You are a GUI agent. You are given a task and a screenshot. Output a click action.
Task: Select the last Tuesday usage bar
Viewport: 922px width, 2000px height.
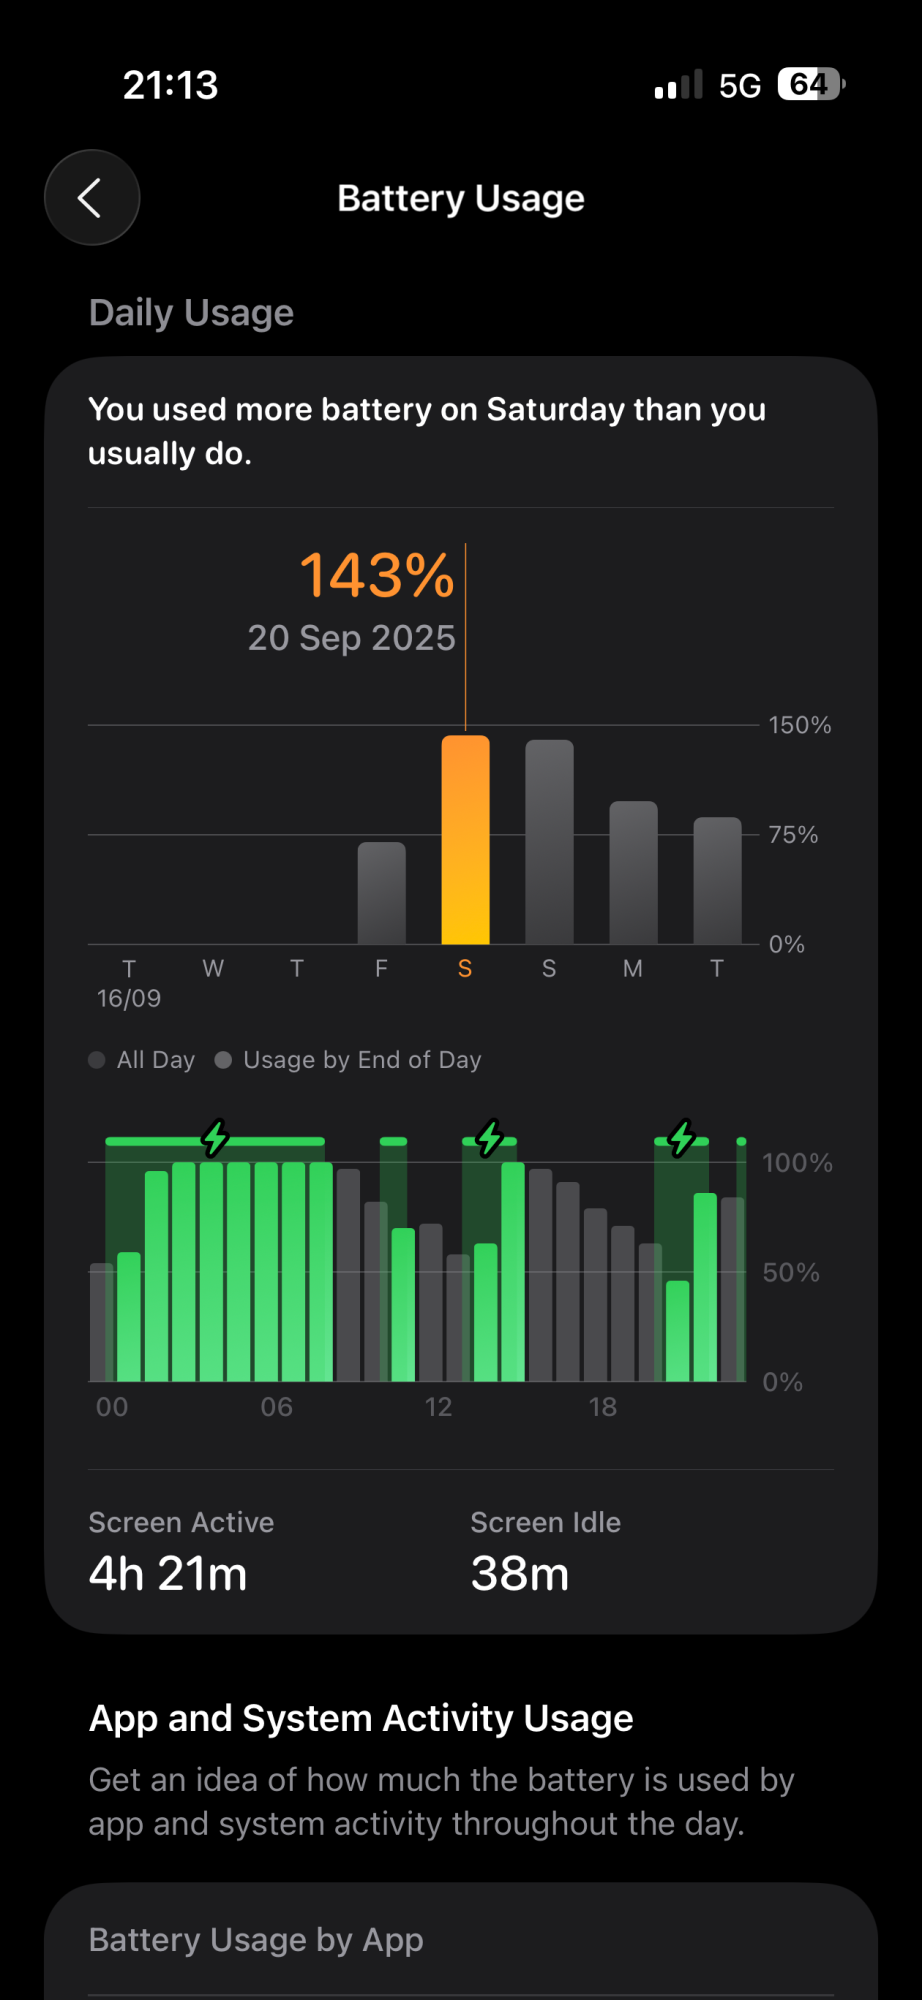(x=717, y=881)
